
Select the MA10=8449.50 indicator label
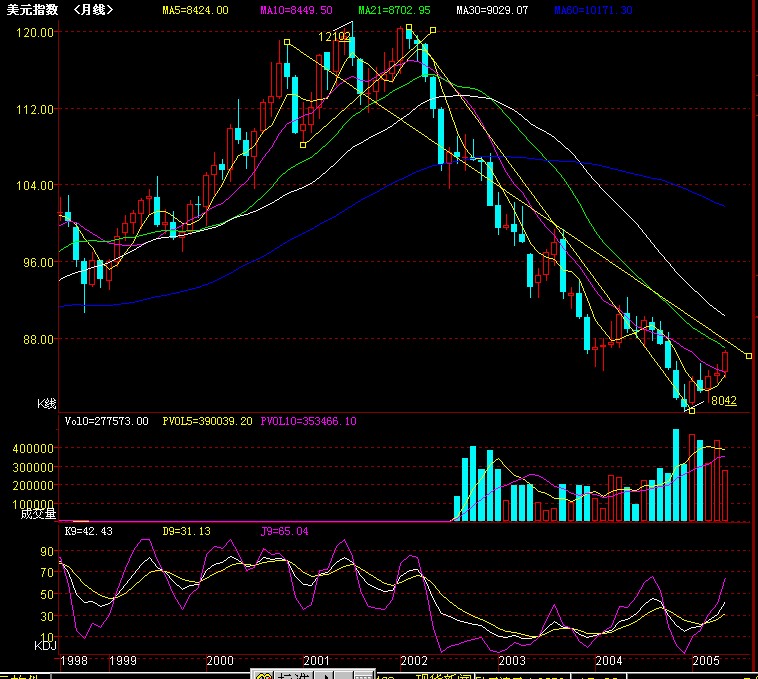click(x=296, y=10)
